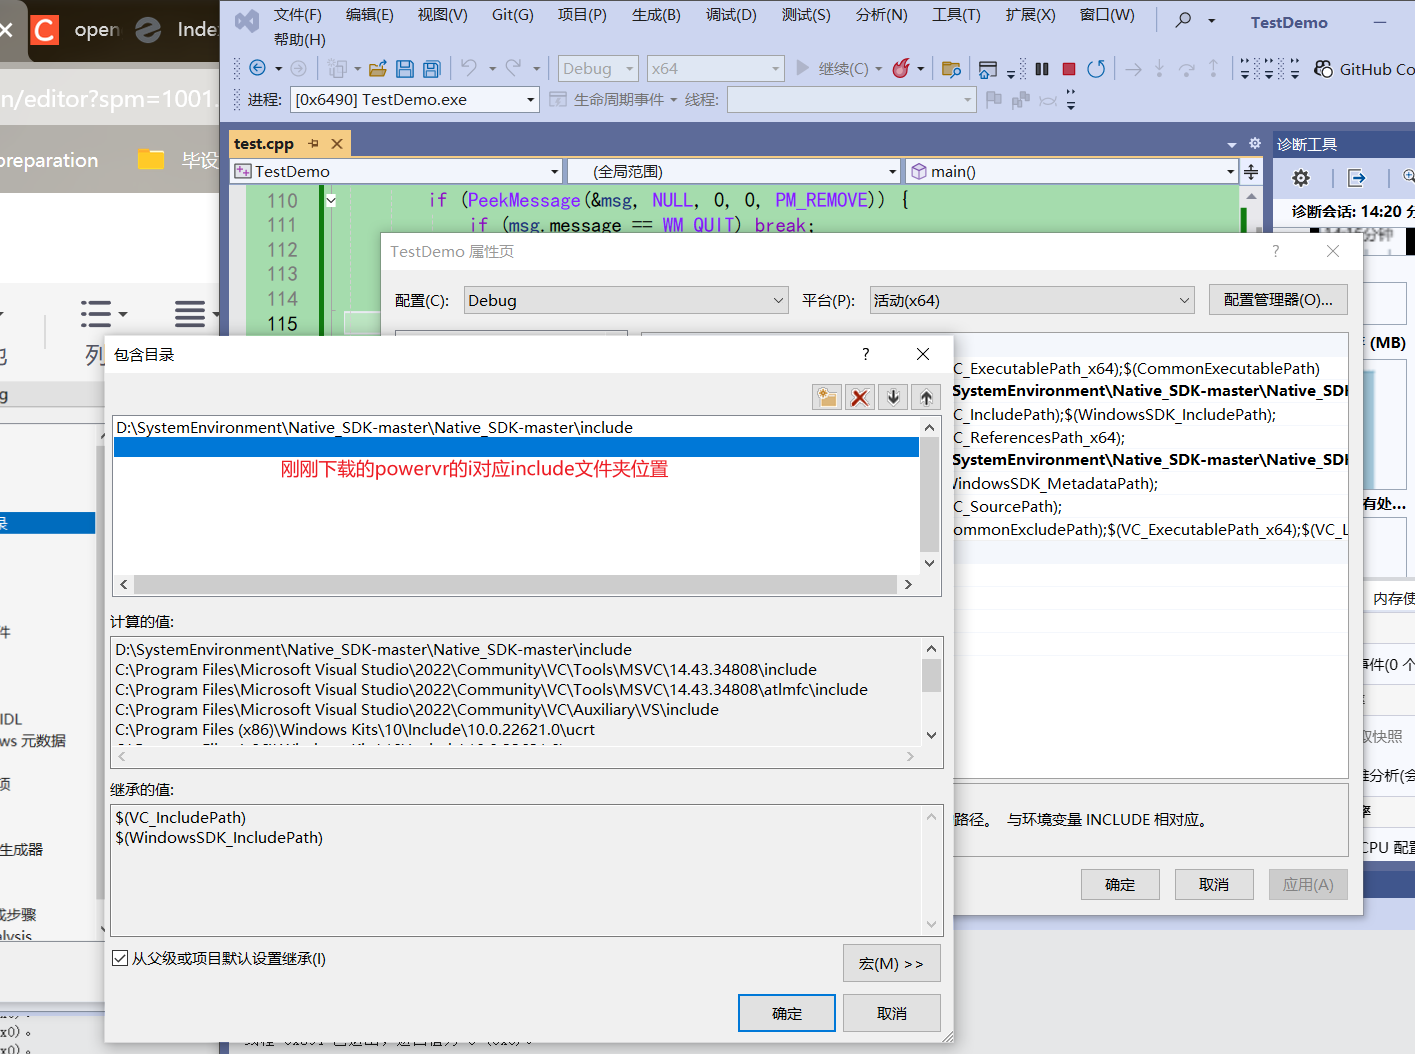Move selected include path up

pyautogui.click(x=927, y=397)
